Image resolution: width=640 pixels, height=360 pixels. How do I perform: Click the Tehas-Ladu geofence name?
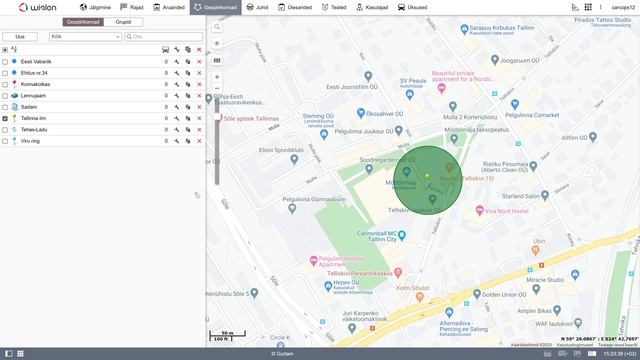pyautogui.click(x=34, y=130)
